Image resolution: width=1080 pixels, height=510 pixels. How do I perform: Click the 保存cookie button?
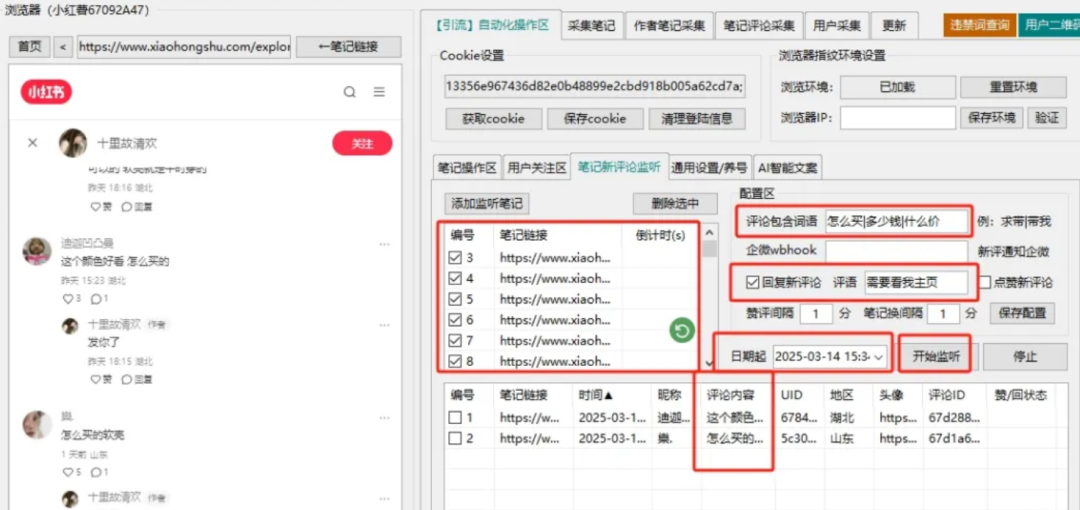tap(595, 119)
